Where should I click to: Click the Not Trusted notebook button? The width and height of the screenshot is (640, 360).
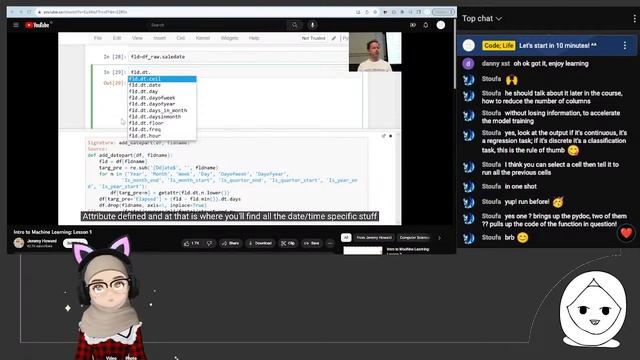pyautogui.click(x=313, y=38)
